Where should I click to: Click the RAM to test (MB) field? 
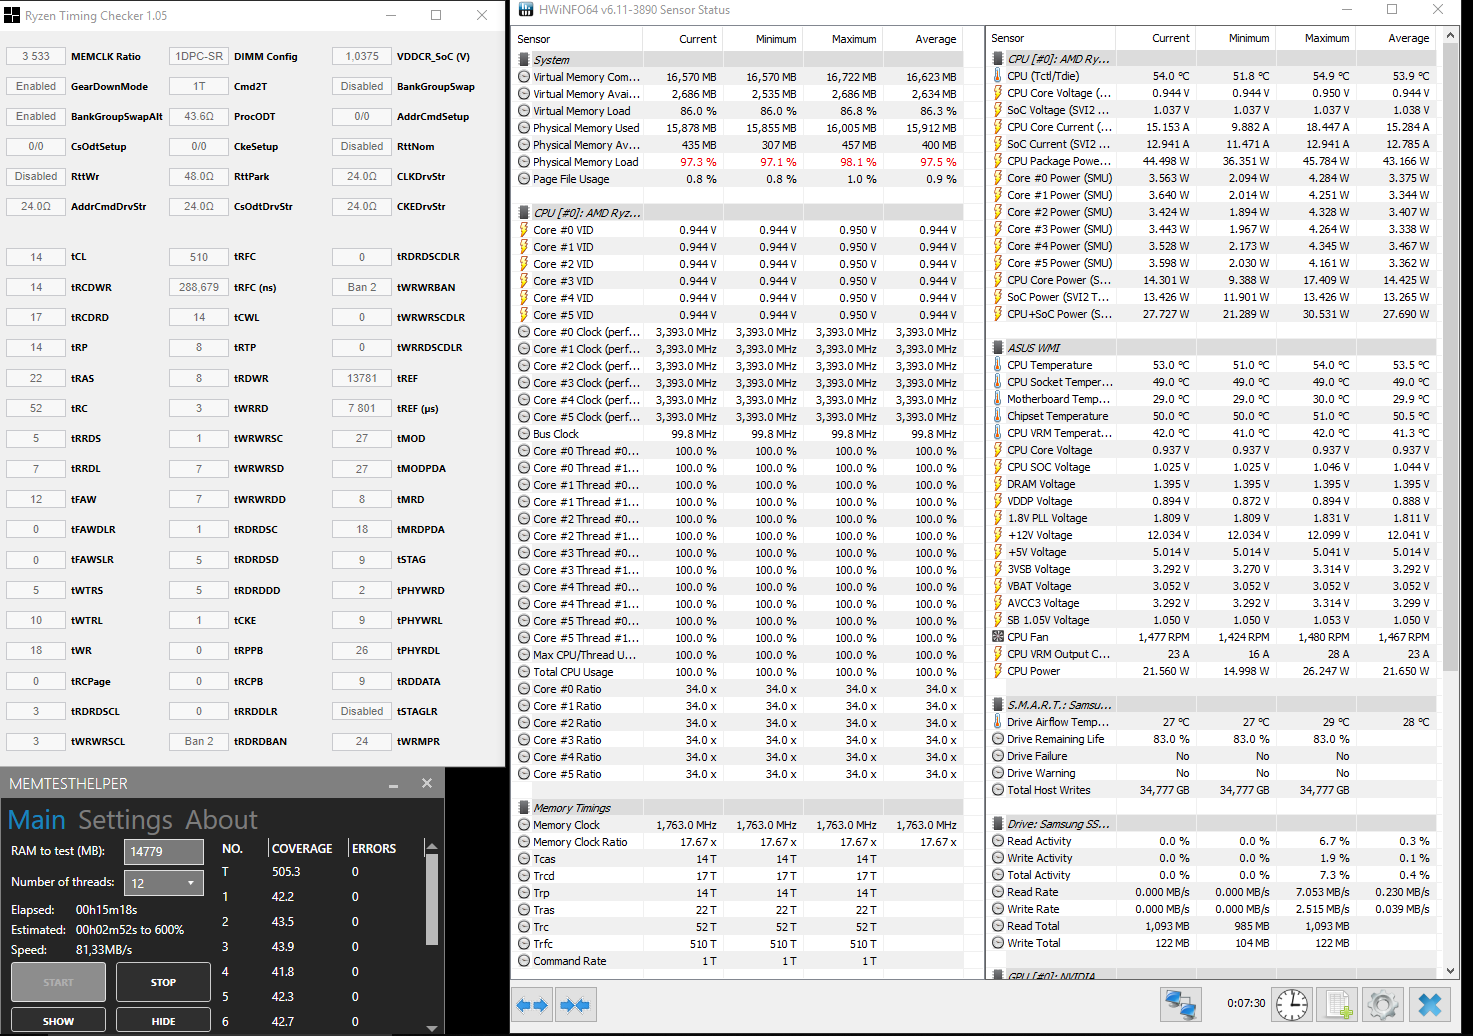point(164,851)
